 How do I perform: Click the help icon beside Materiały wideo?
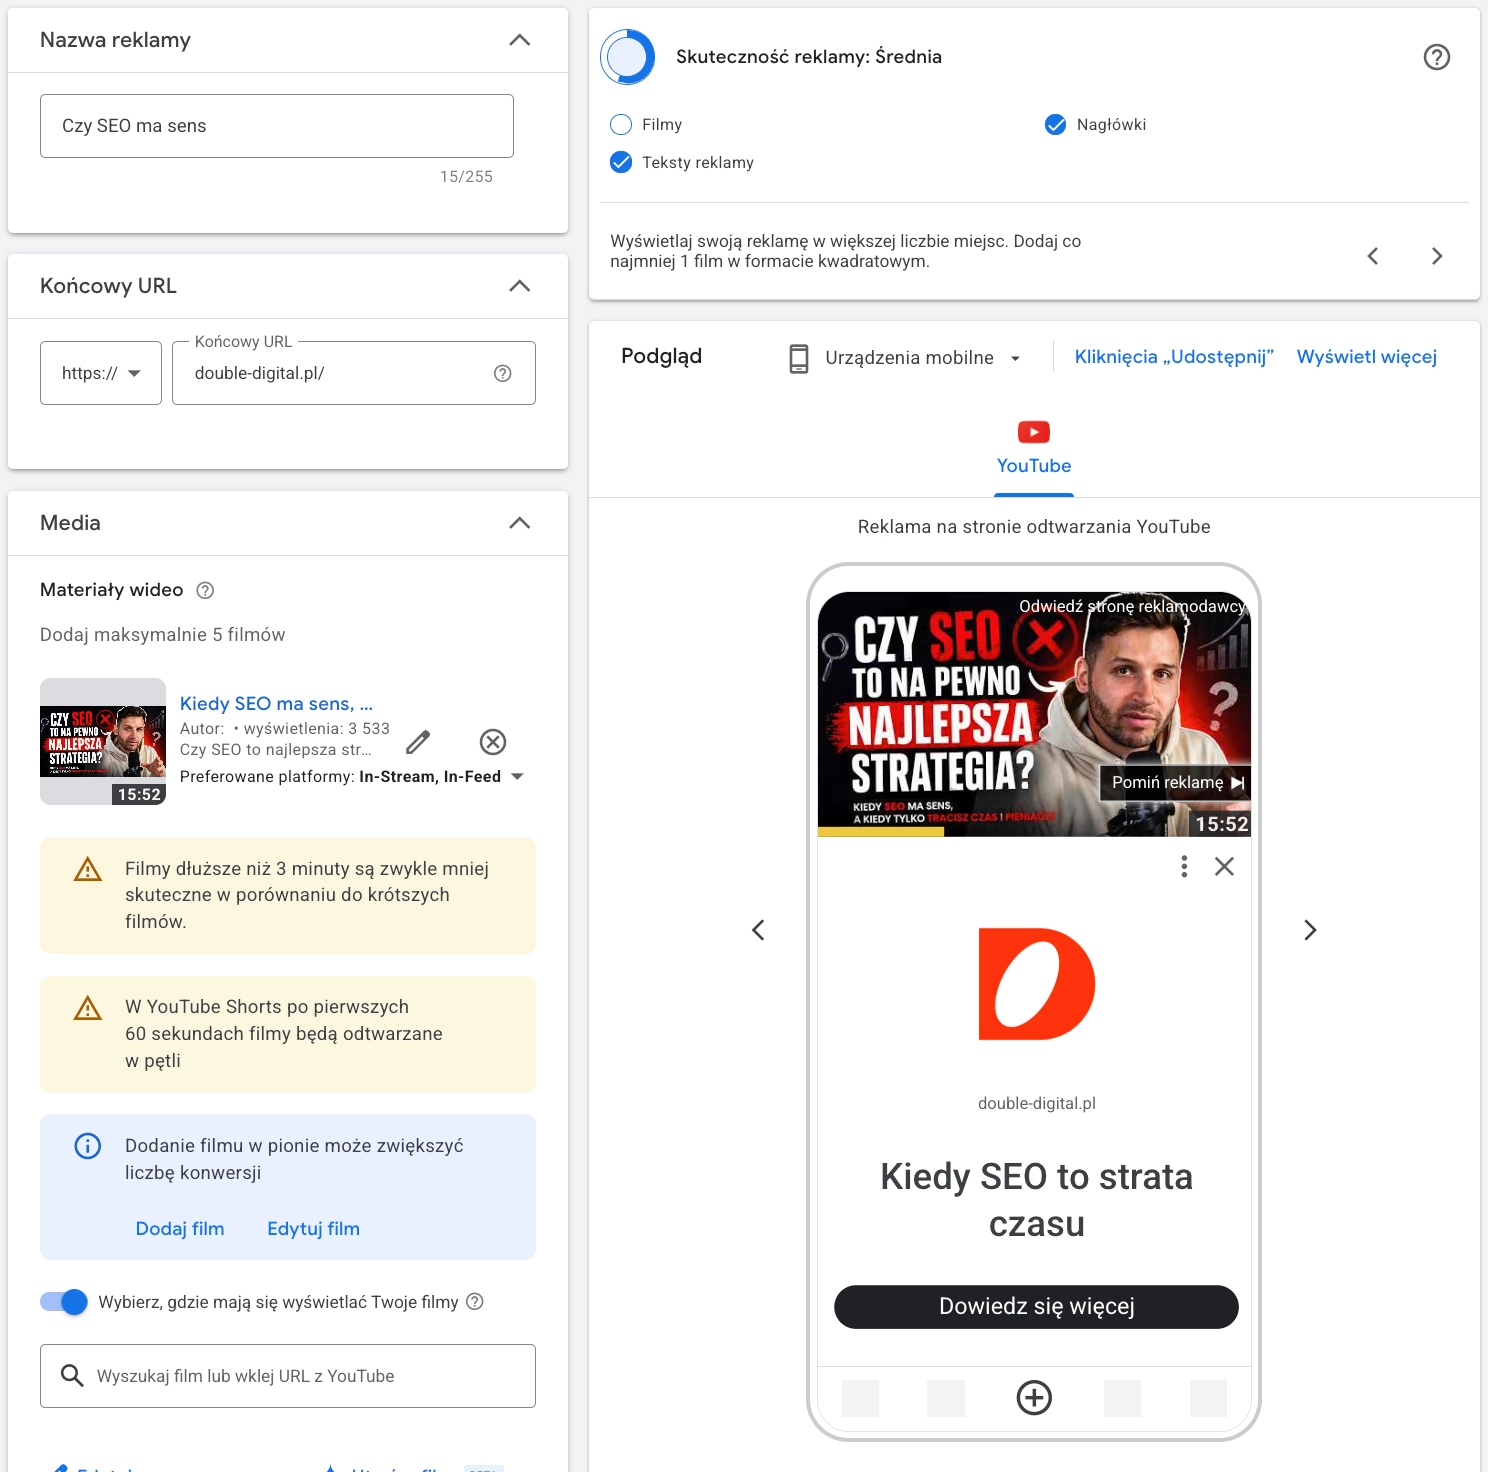pos(205,590)
